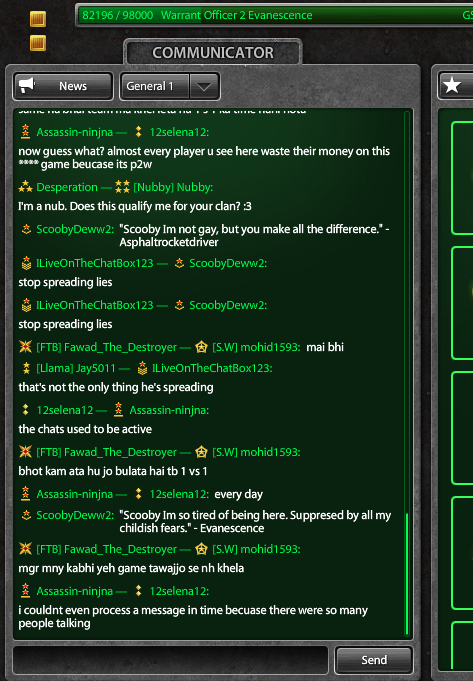The width and height of the screenshot is (473, 681).
Task: Click Desperation's three-star rank icon
Action: pos(26,187)
